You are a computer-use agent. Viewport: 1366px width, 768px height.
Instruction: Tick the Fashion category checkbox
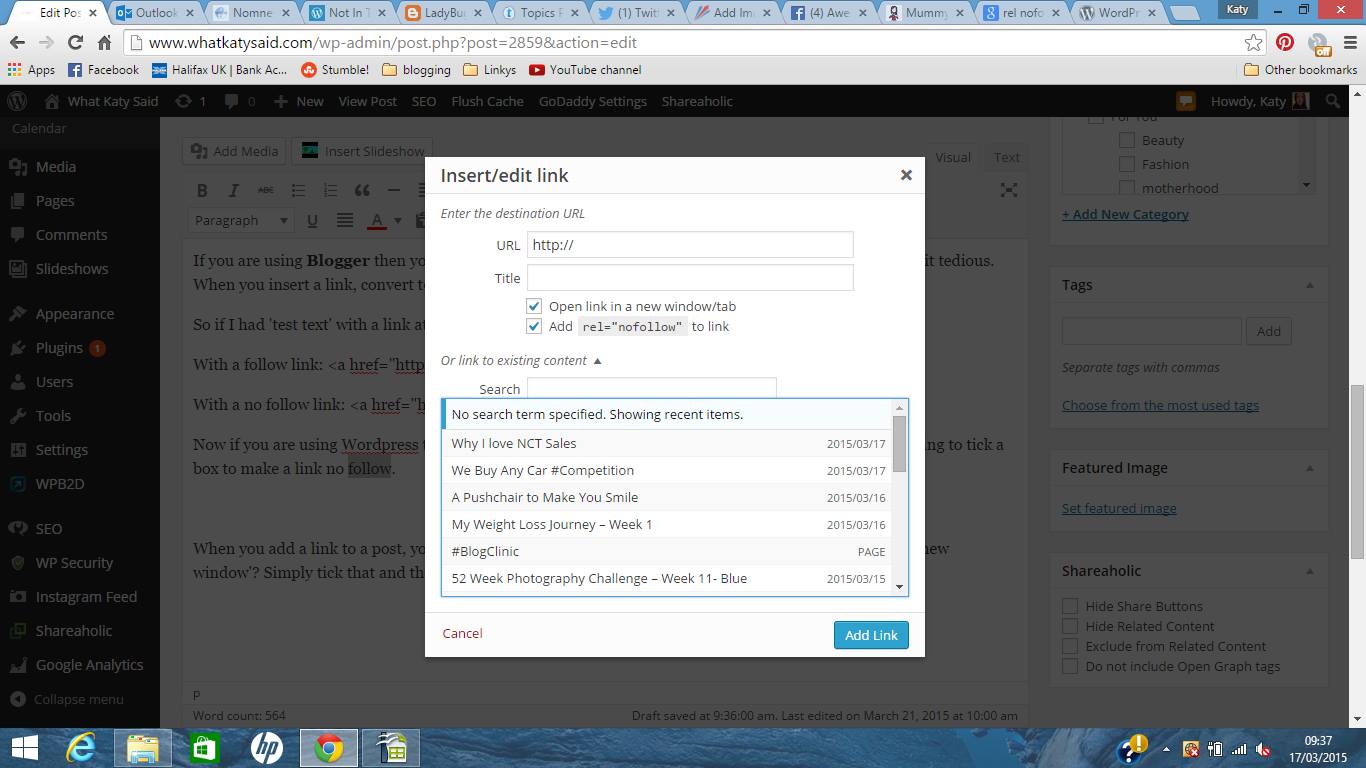click(x=1126, y=164)
